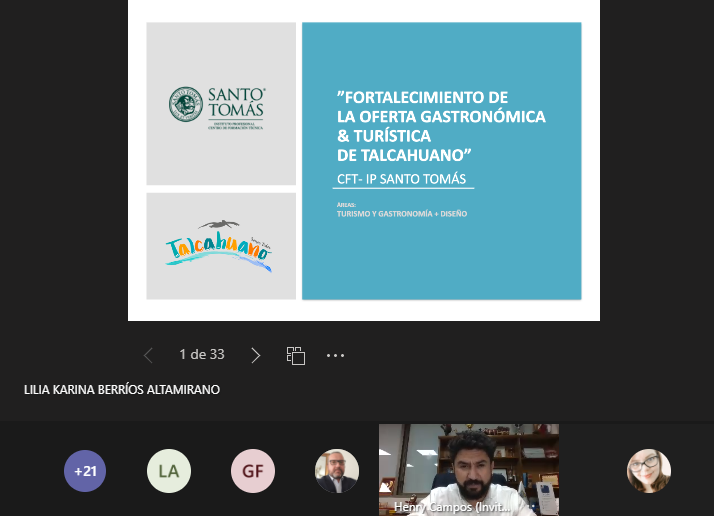Advance to the next slide arrow
This screenshot has width=714, height=516.
255,355
